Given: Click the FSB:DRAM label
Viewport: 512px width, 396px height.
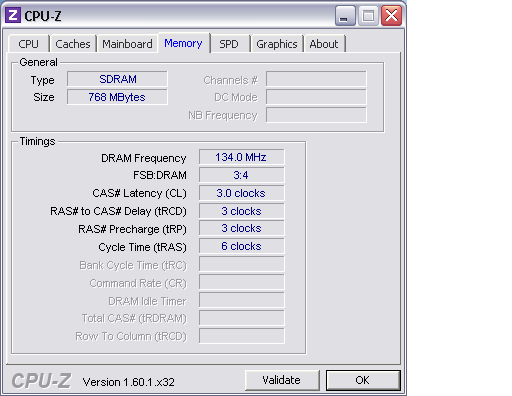Looking at the screenshot, I should point(160,175).
